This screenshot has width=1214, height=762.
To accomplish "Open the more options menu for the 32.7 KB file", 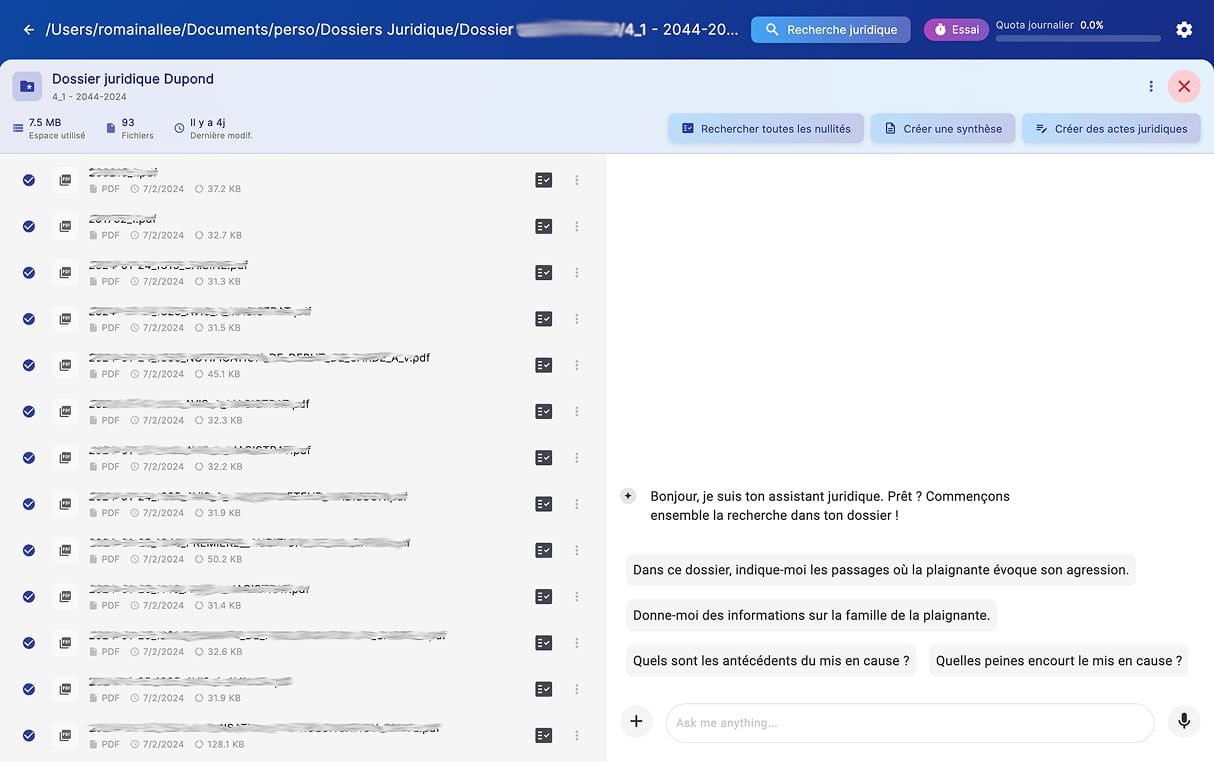I will (577, 227).
